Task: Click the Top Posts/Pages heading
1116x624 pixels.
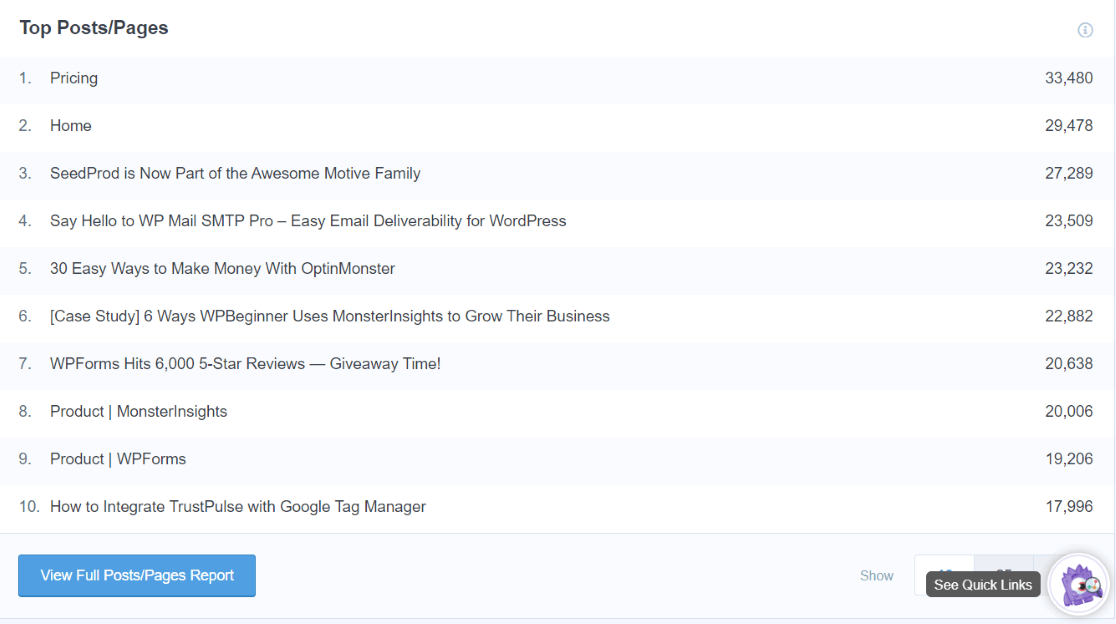Action: click(x=94, y=28)
